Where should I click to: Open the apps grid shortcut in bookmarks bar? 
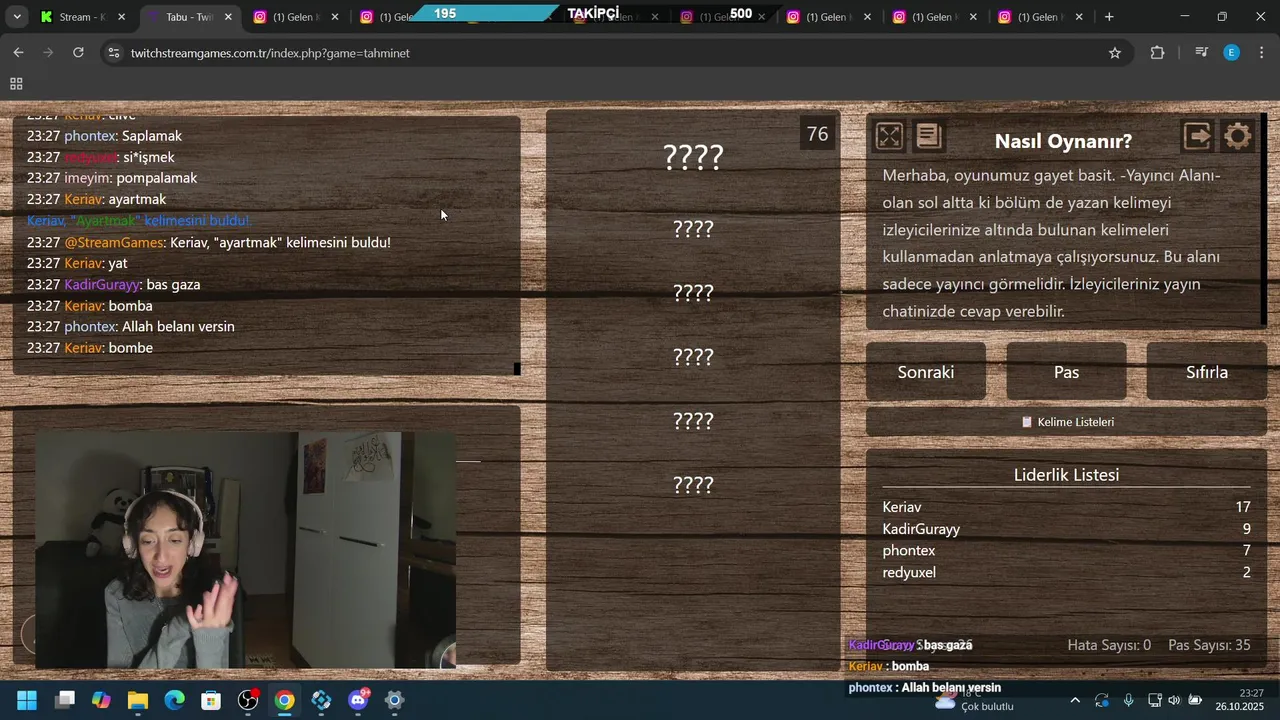pyautogui.click(x=16, y=85)
